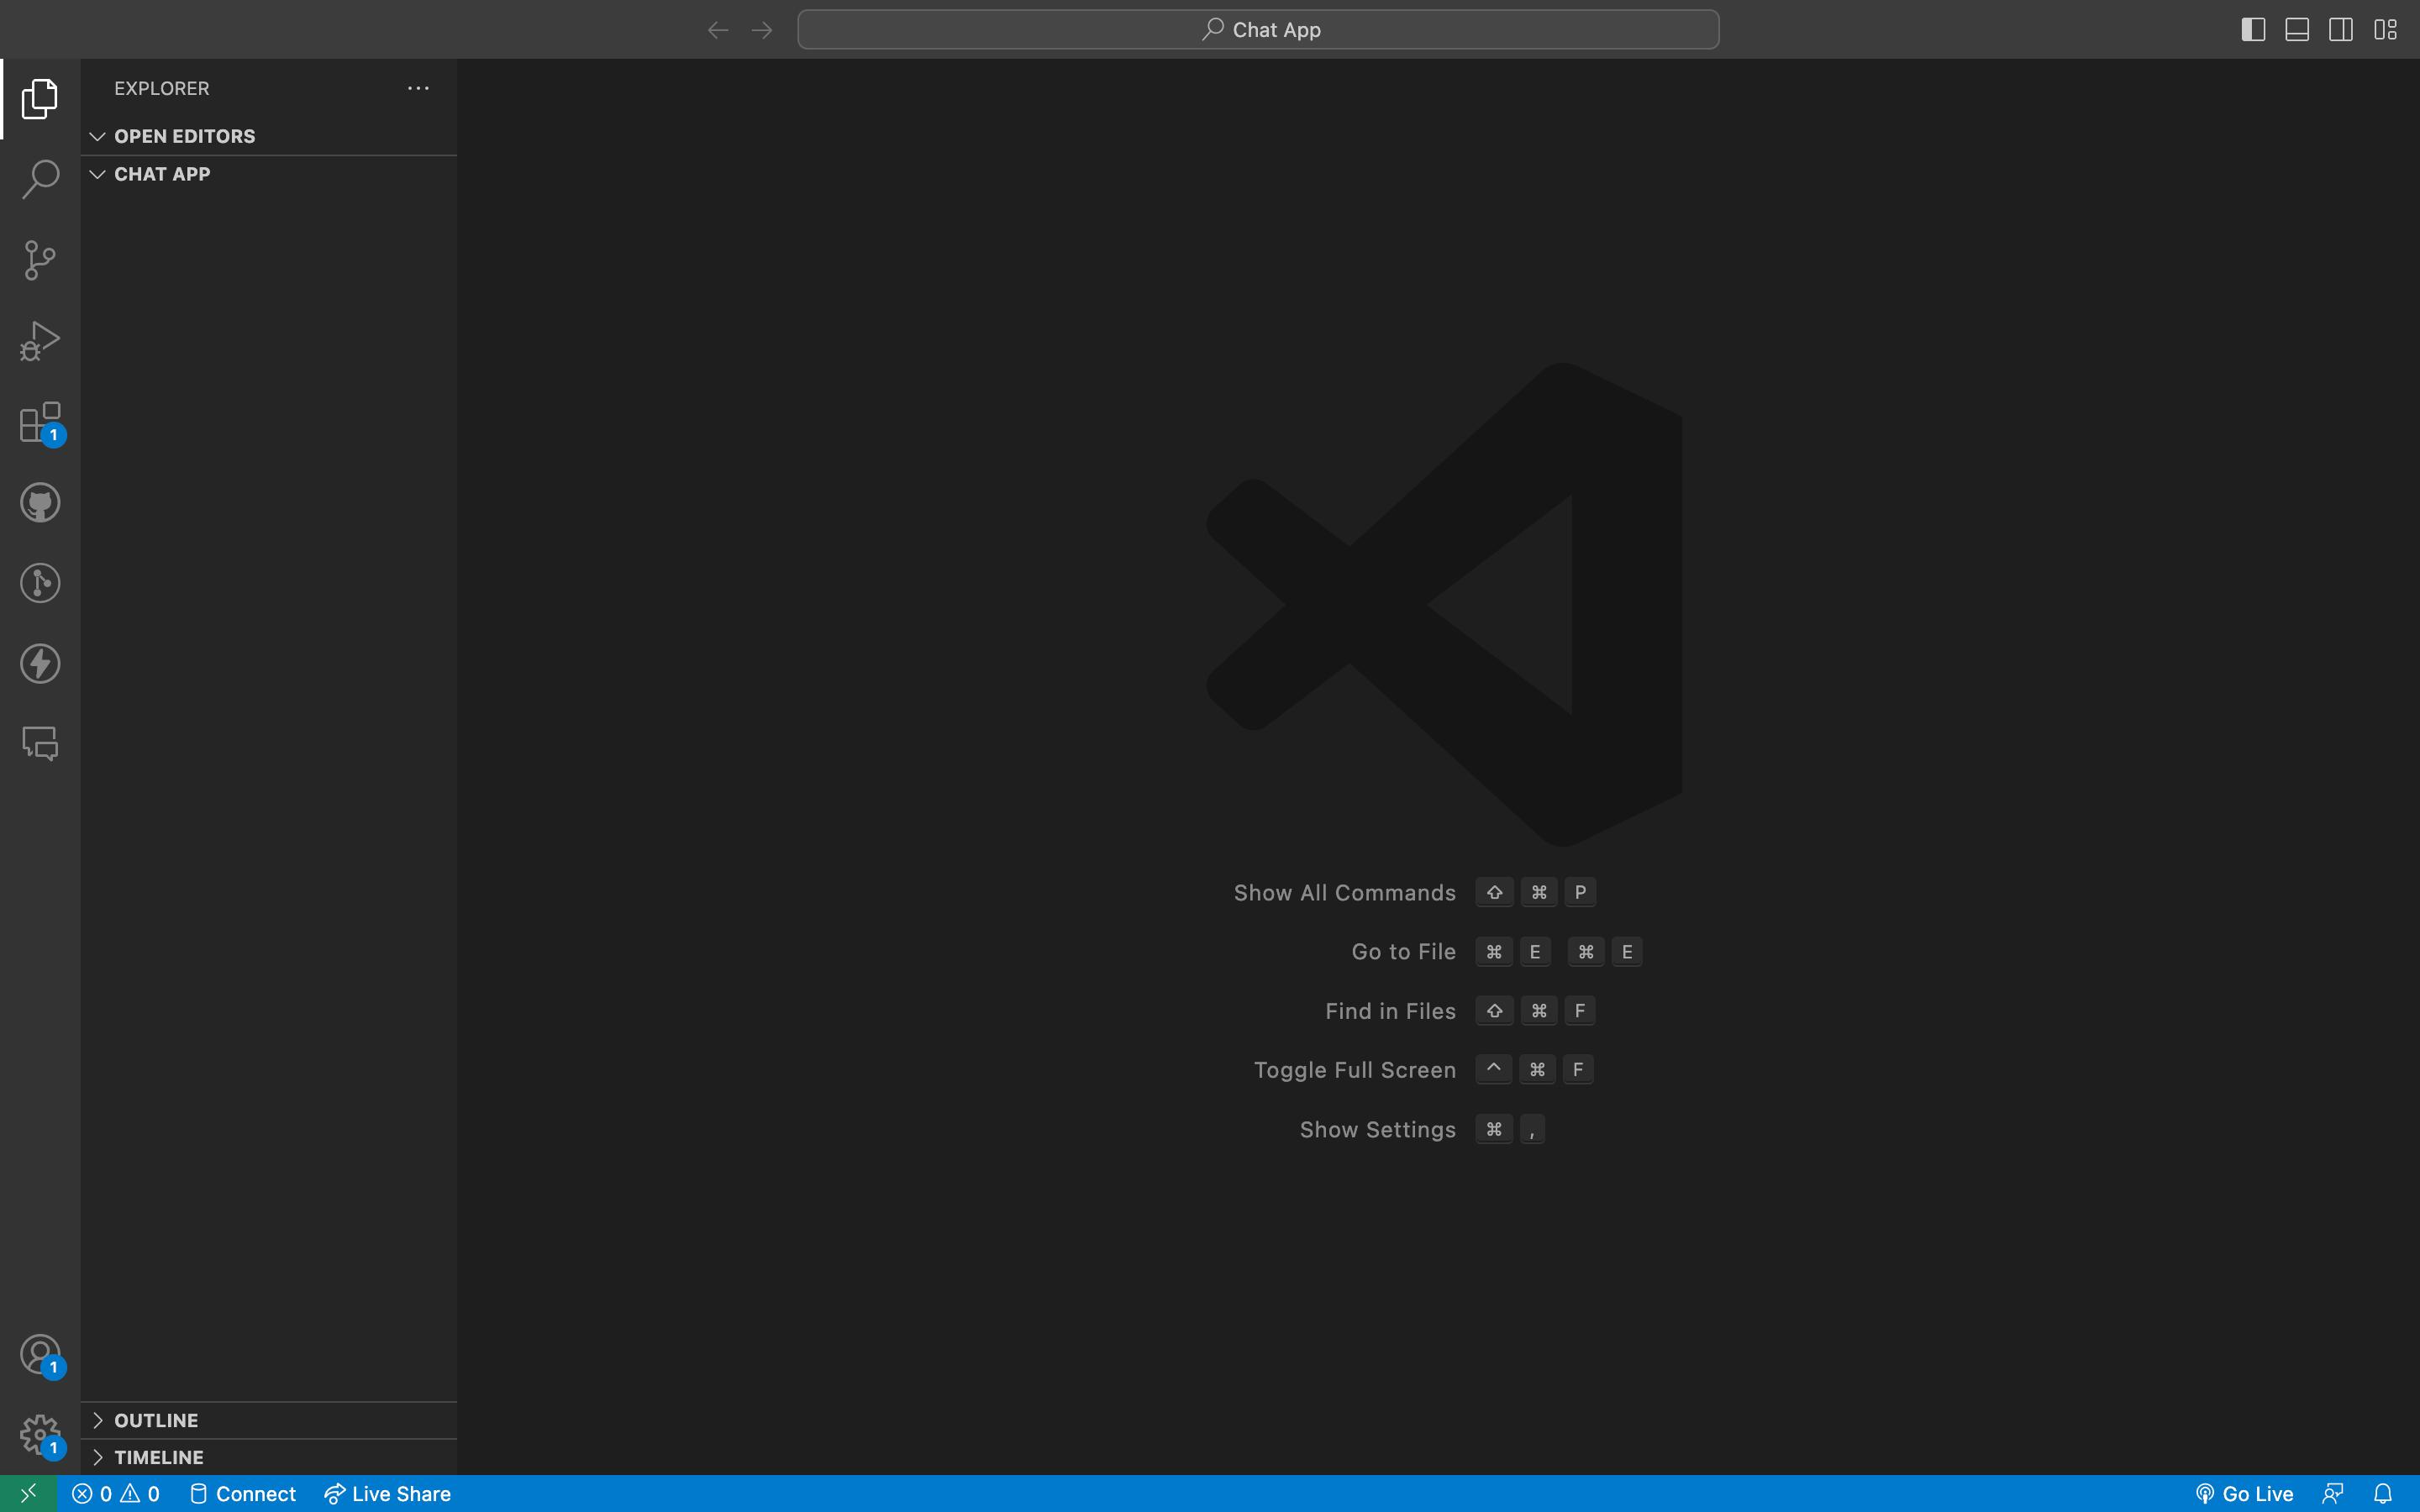Screen dimensions: 2420x1512
Task: Collapse the Open Editors section
Action: tap(269, 136)
